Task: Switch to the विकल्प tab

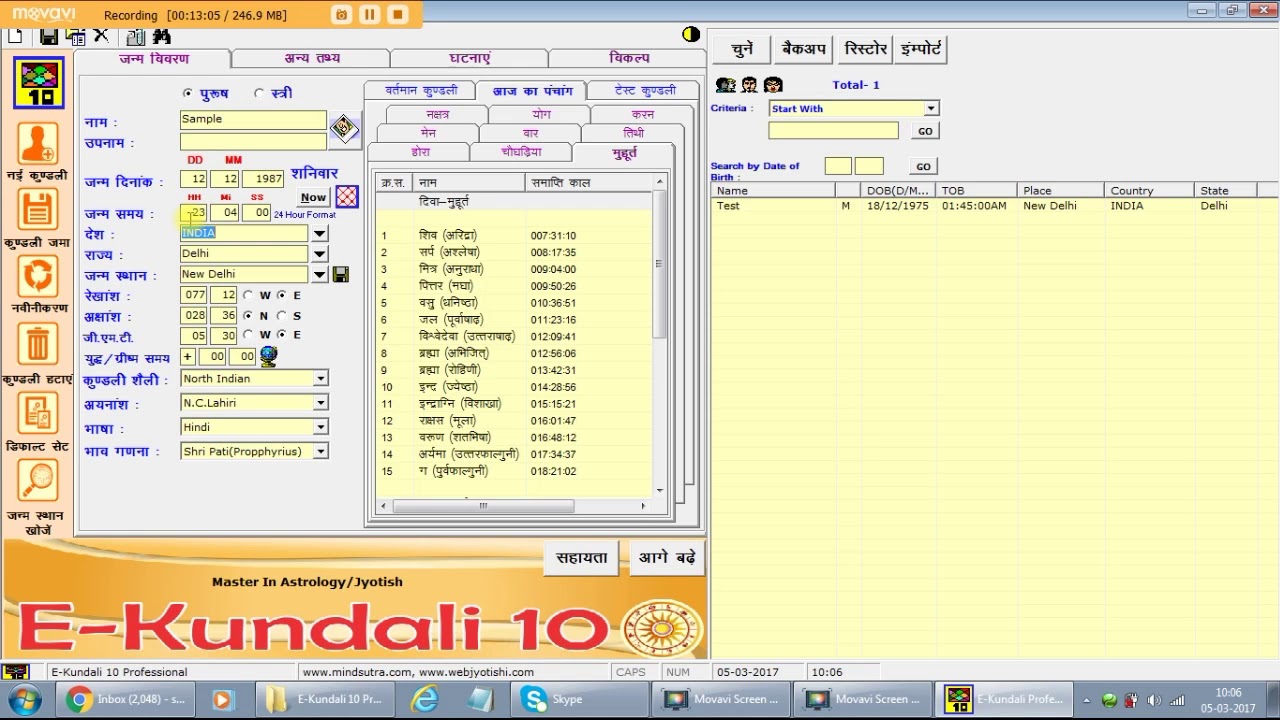Action: pos(629,59)
